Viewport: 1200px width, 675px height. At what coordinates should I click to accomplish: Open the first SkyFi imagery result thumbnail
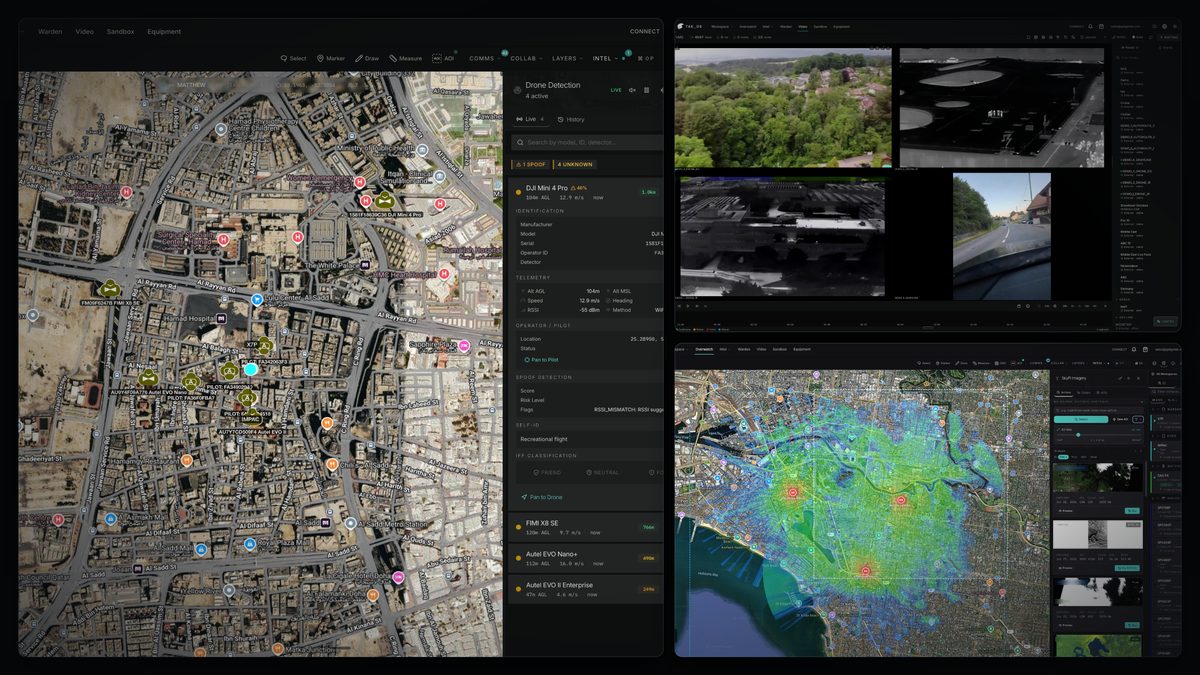1098,477
